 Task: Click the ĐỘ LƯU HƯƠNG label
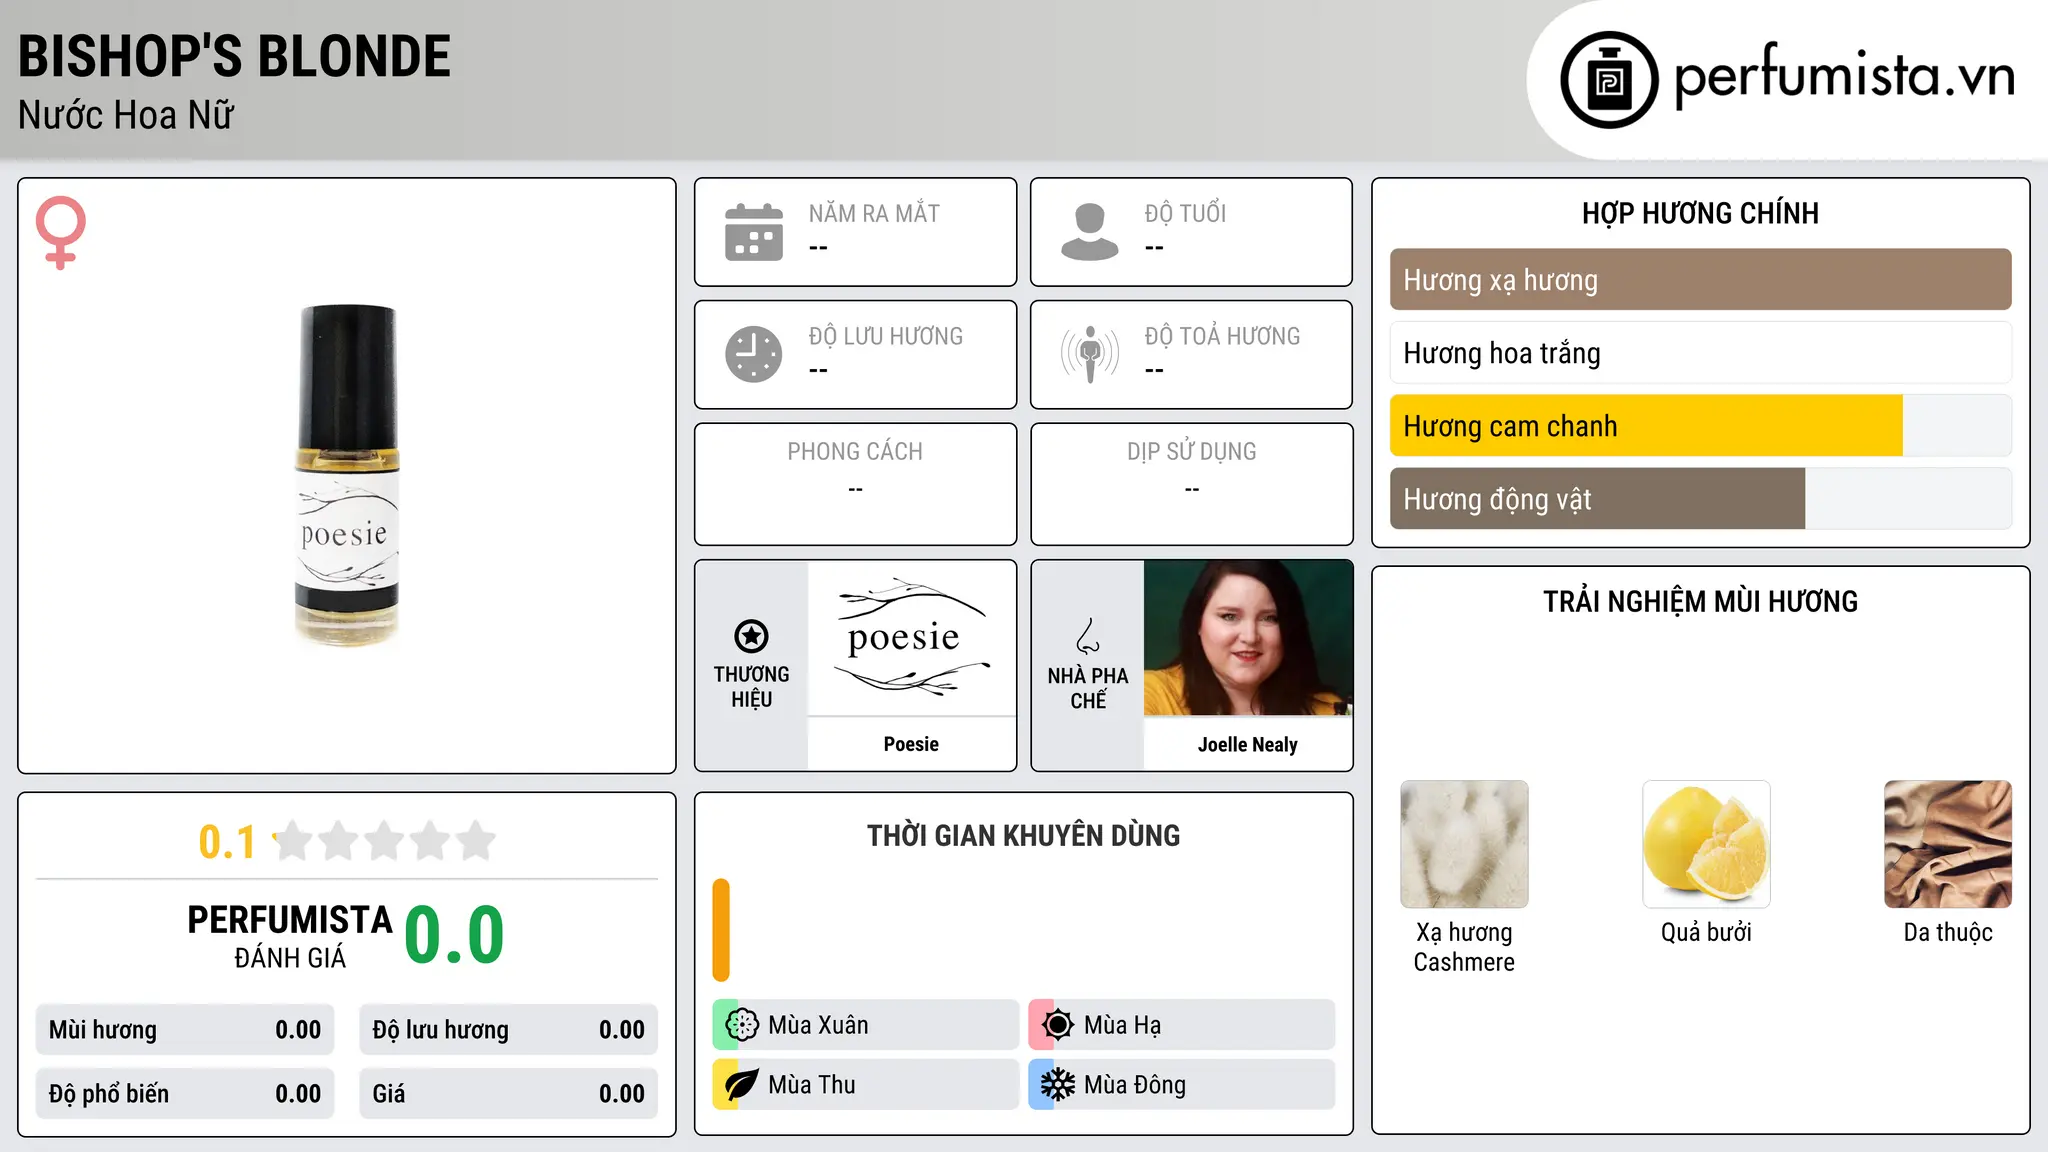tap(886, 336)
